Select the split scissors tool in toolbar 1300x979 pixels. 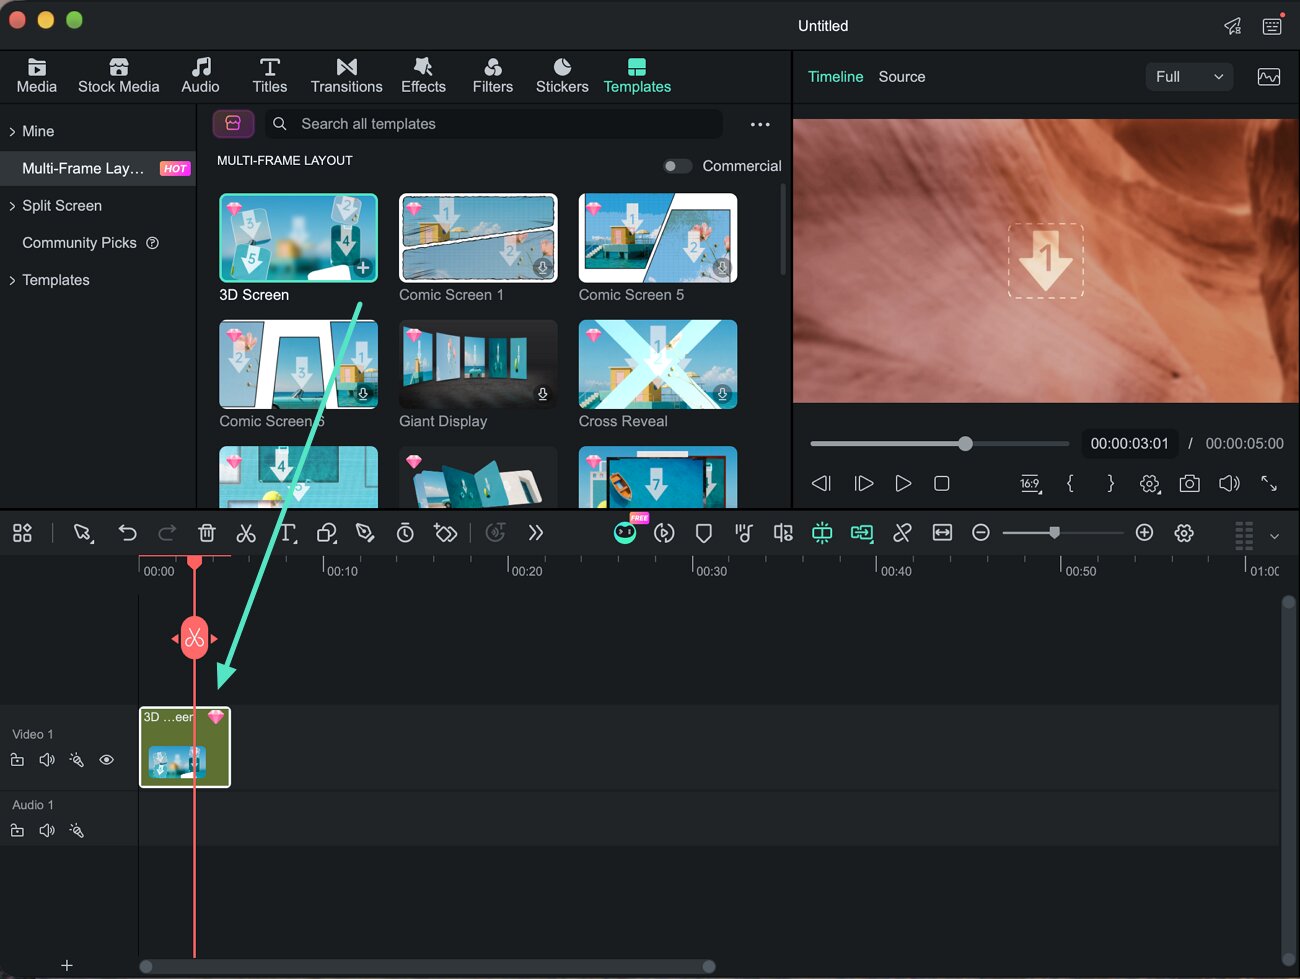tap(246, 533)
